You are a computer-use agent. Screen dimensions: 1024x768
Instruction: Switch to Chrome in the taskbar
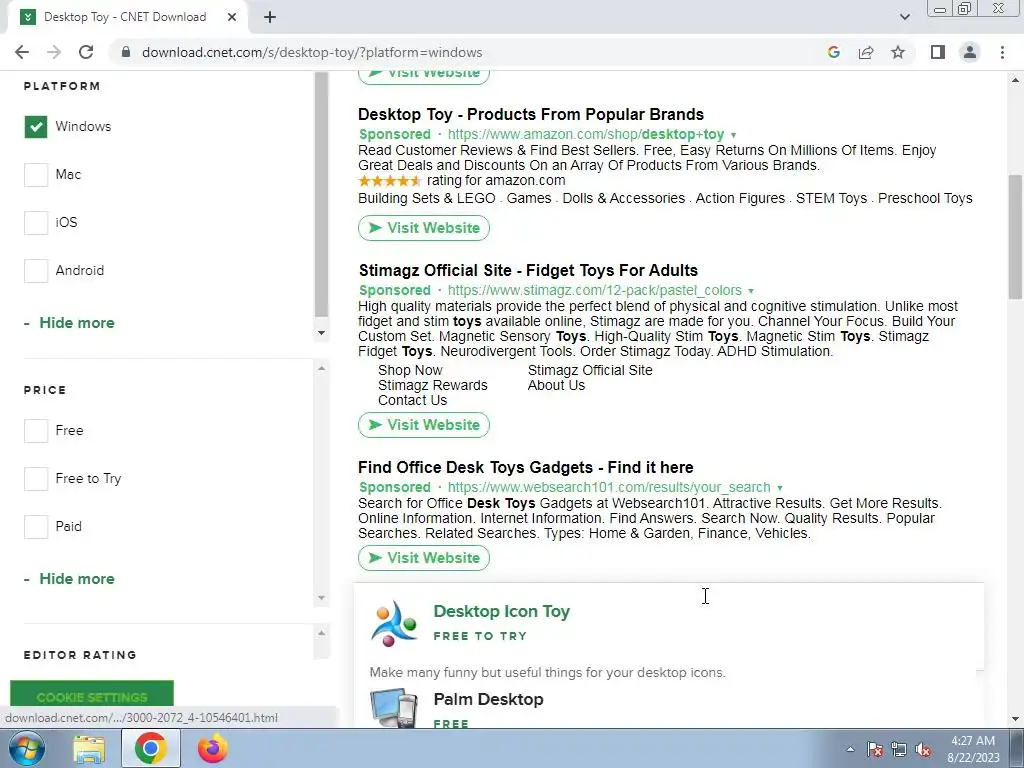(x=151, y=748)
